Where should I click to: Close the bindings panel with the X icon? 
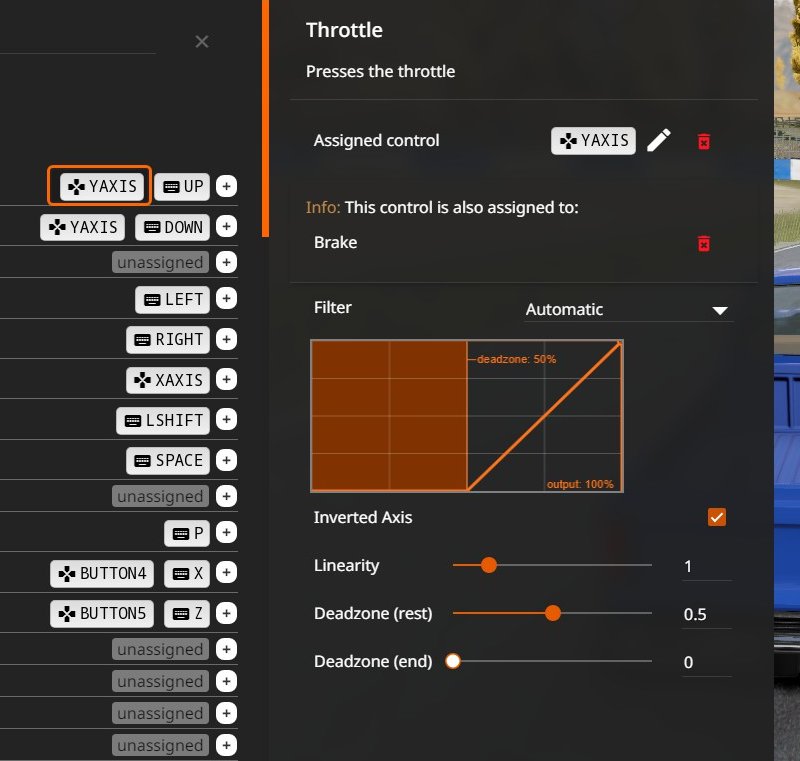pyautogui.click(x=202, y=41)
